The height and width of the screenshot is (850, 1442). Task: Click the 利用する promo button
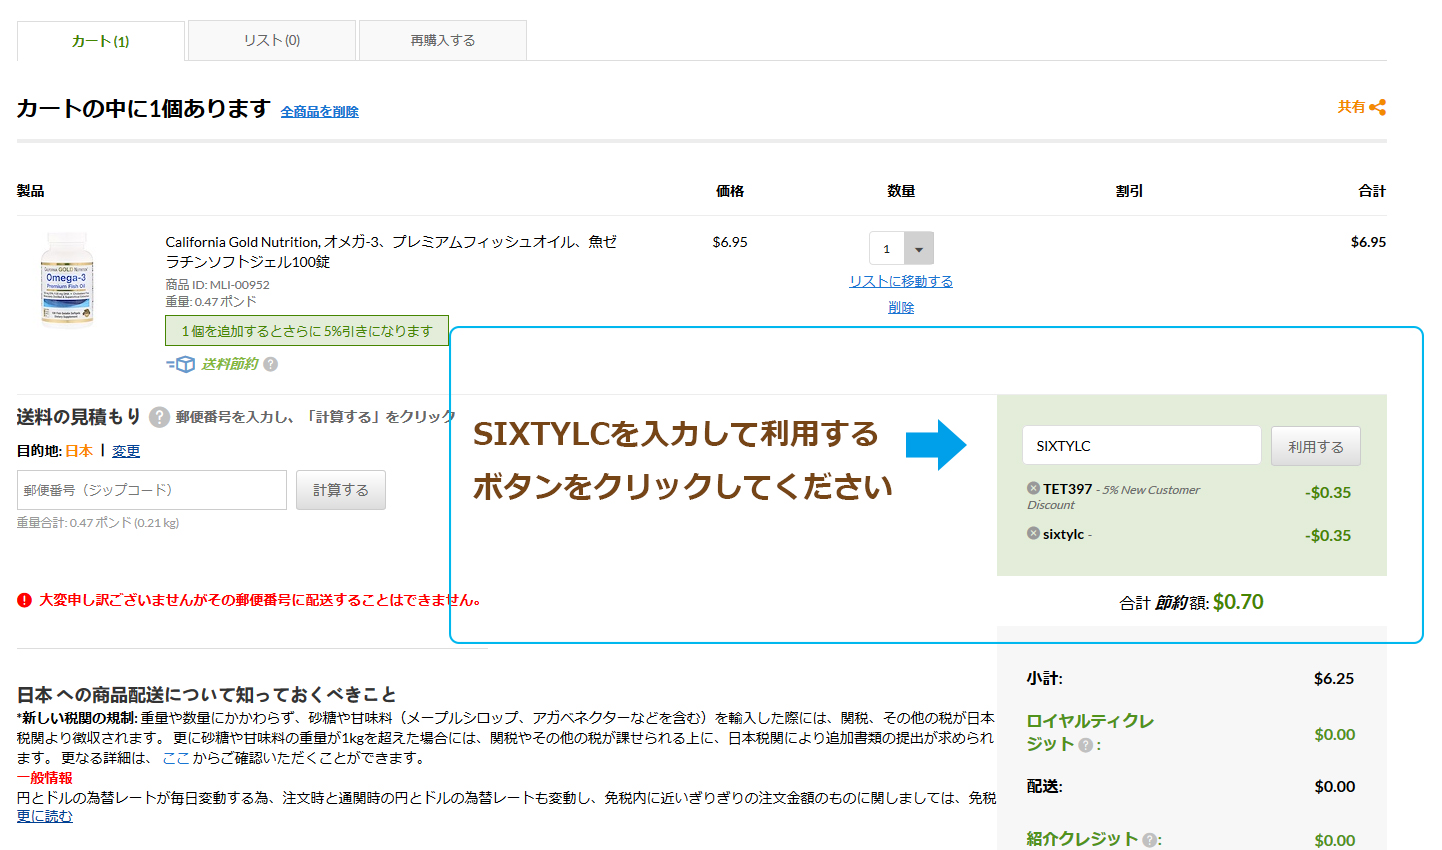point(1316,446)
